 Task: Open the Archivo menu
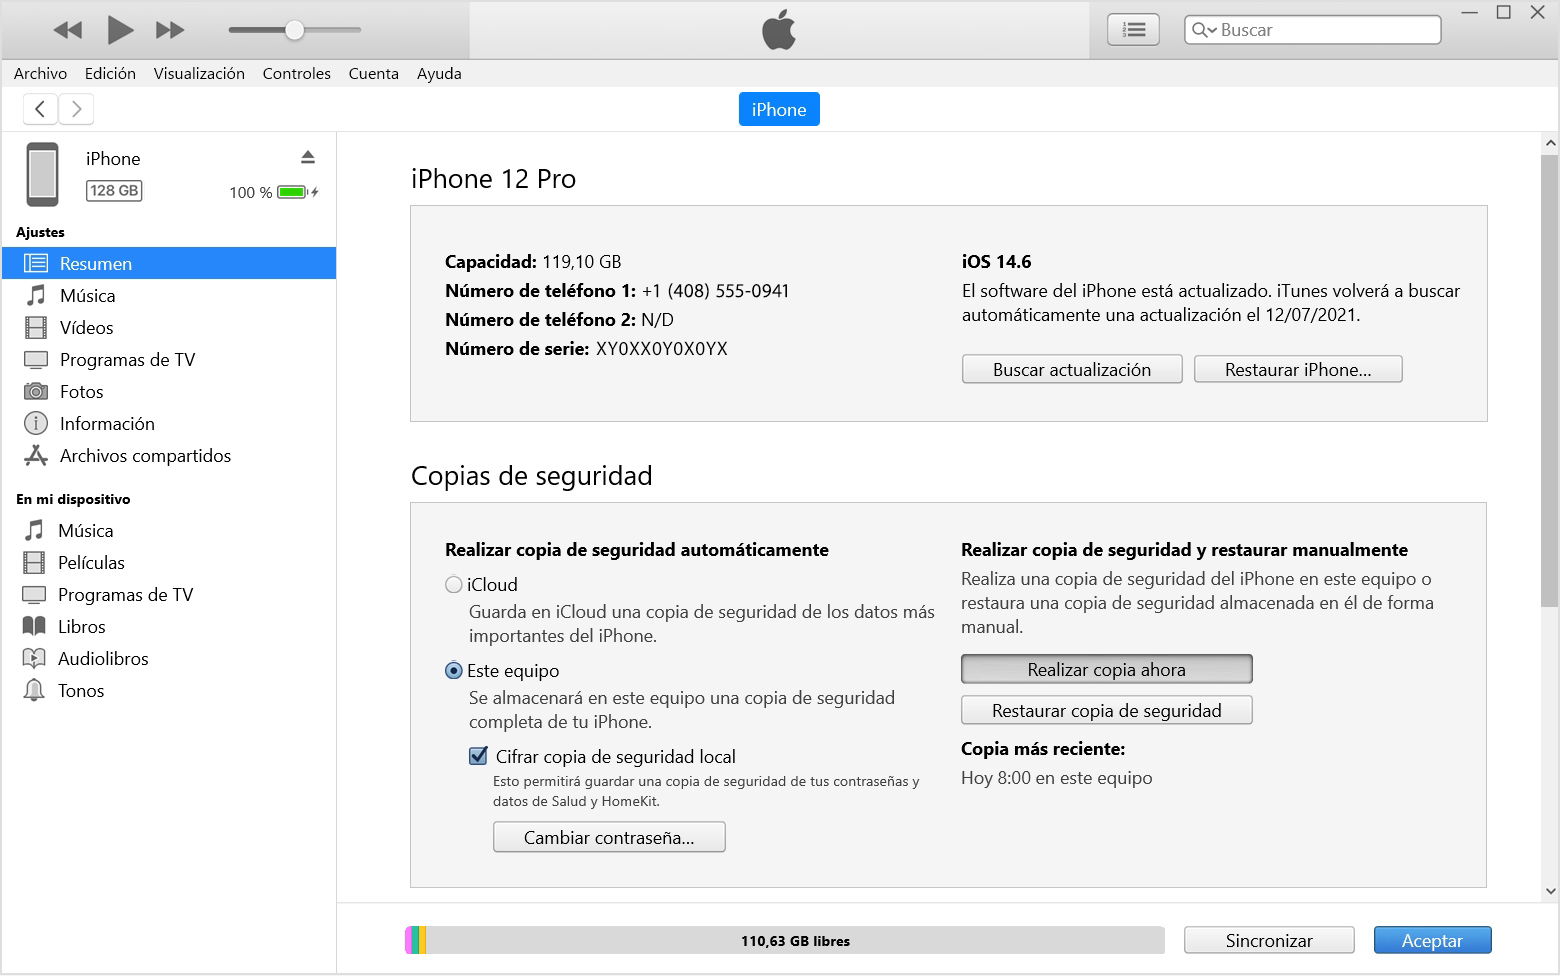[40, 73]
